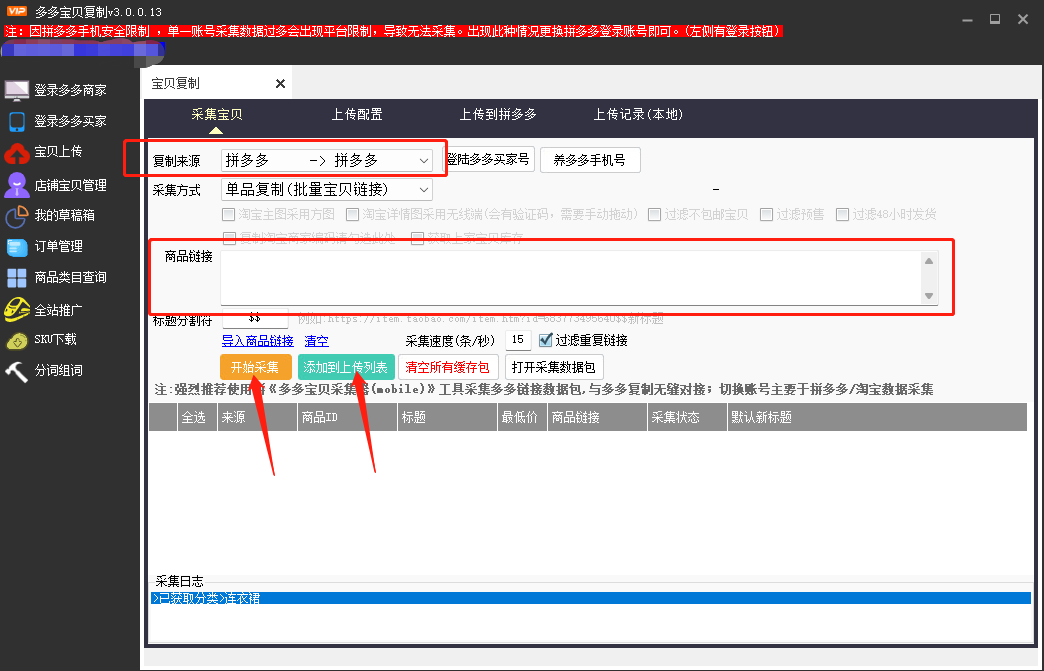Click the 采集速度 value field showing 15
This screenshot has height=671, width=1044.
point(518,340)
